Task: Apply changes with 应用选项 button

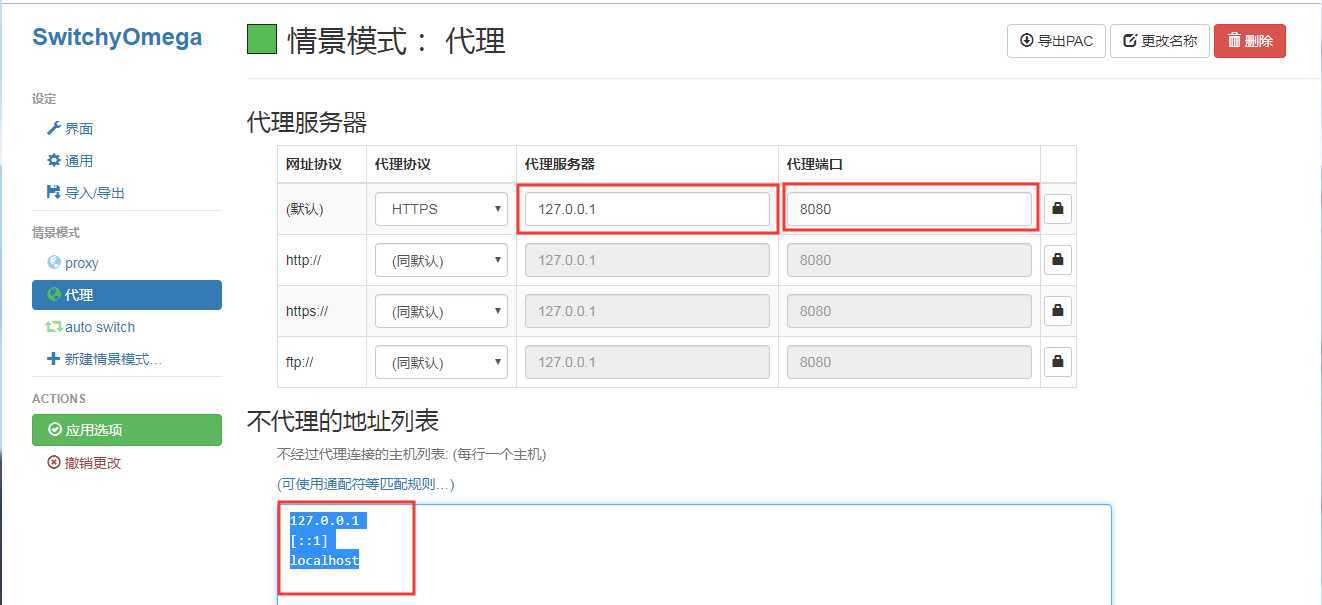Action: click(127, 430)
